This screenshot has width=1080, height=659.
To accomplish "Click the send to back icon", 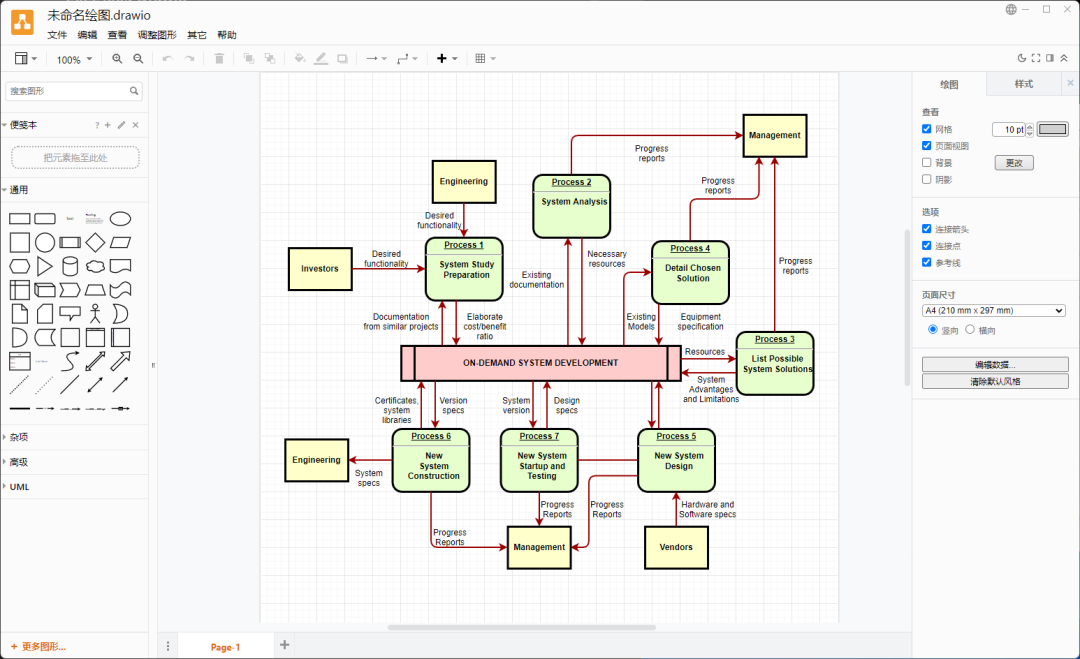I will point(270,59).
